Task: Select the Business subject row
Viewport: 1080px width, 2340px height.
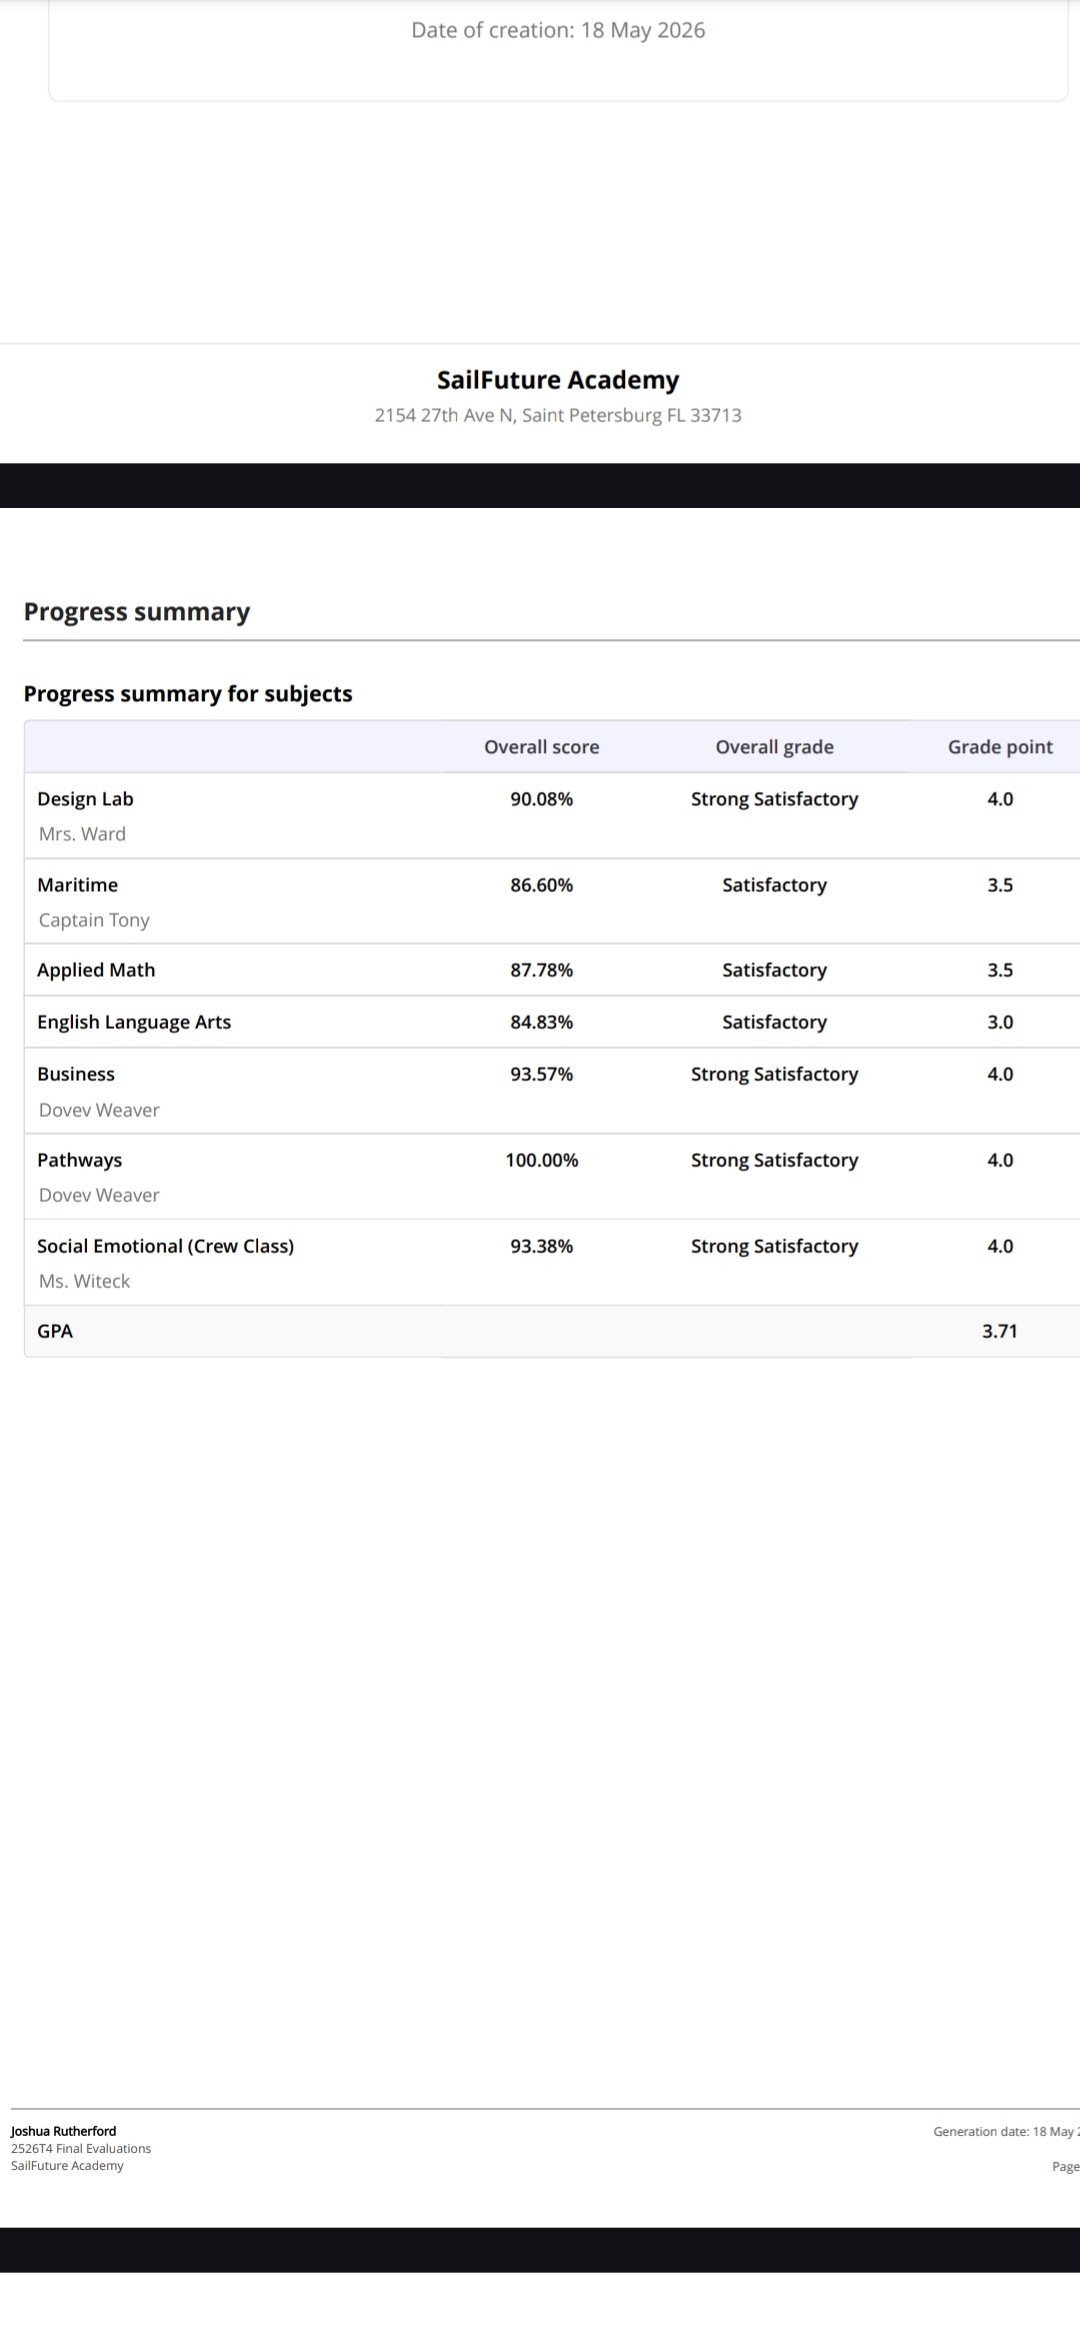Action: click(552, 1091)
